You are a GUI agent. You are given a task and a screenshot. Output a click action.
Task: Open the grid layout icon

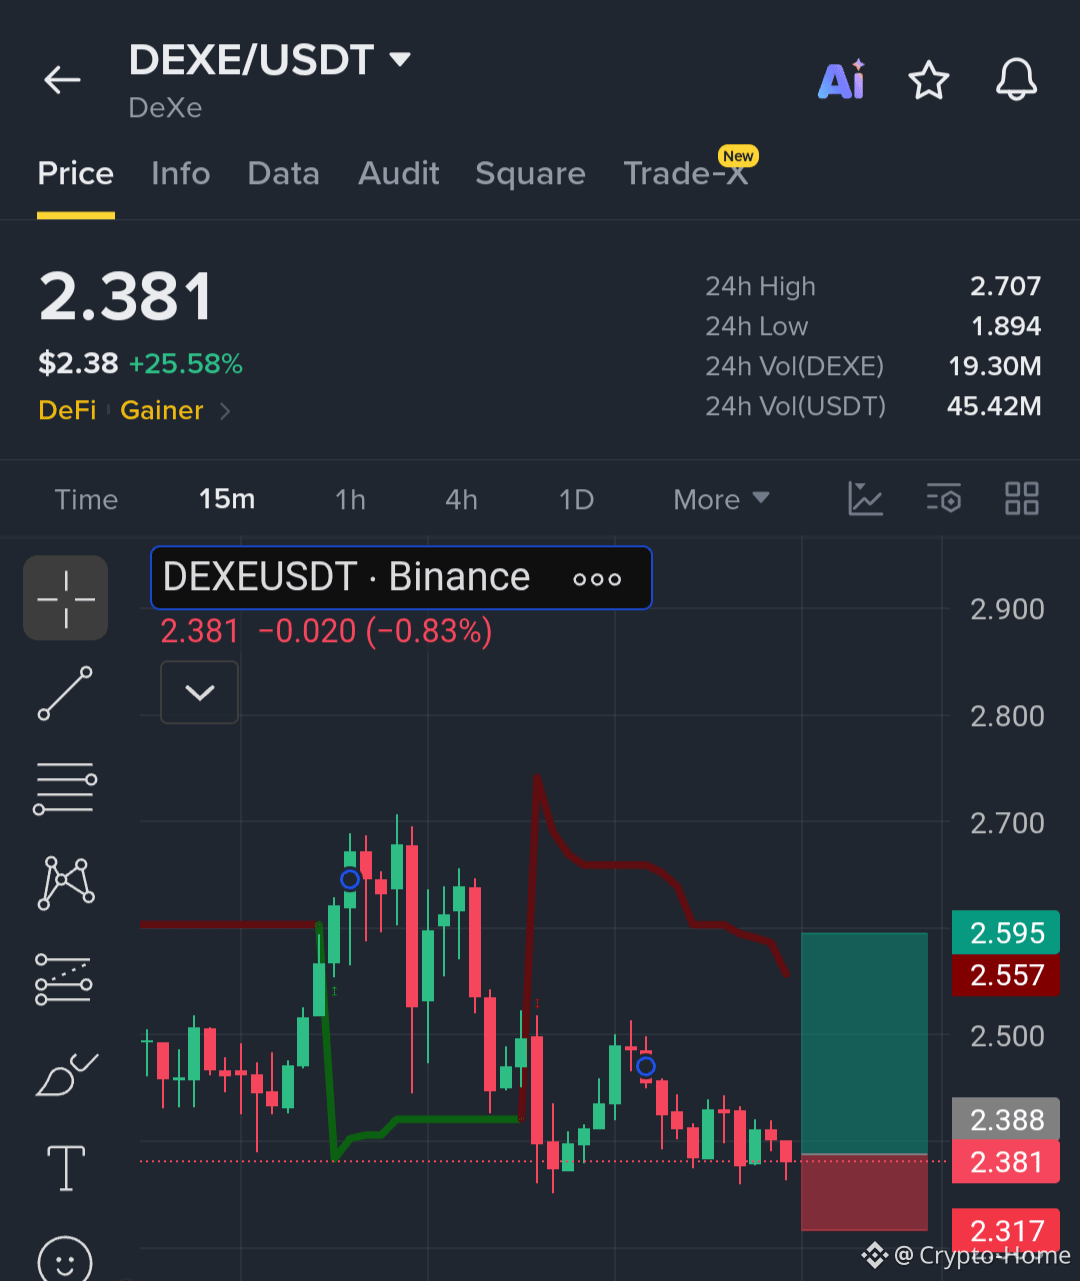click(x=1022, y=498)
